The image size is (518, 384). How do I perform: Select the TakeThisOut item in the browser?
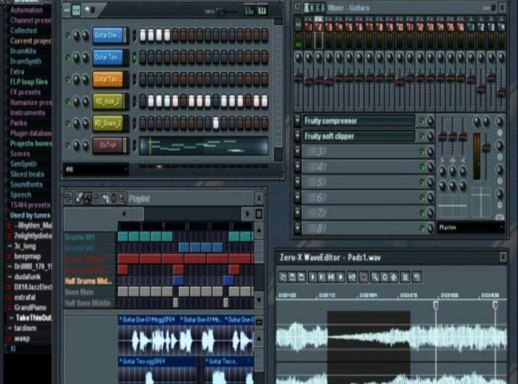[x=33, y=318]
